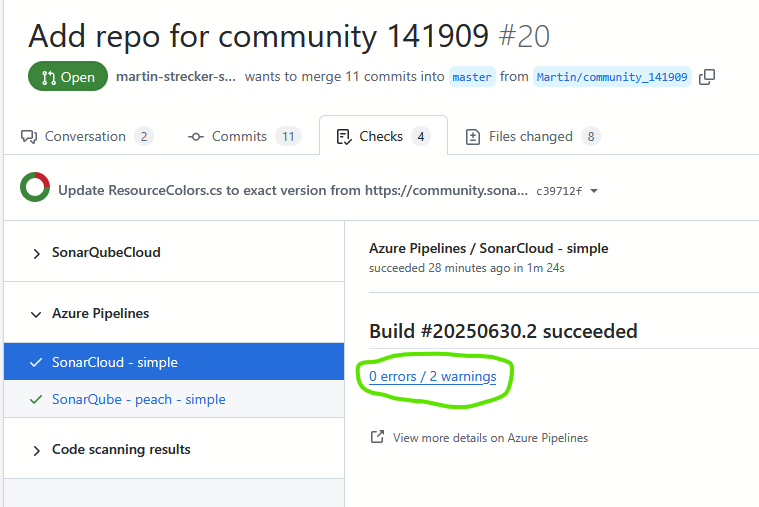Open the Files changed tab
This screenshot has height=507, width=759.
[x=530, y=136]
